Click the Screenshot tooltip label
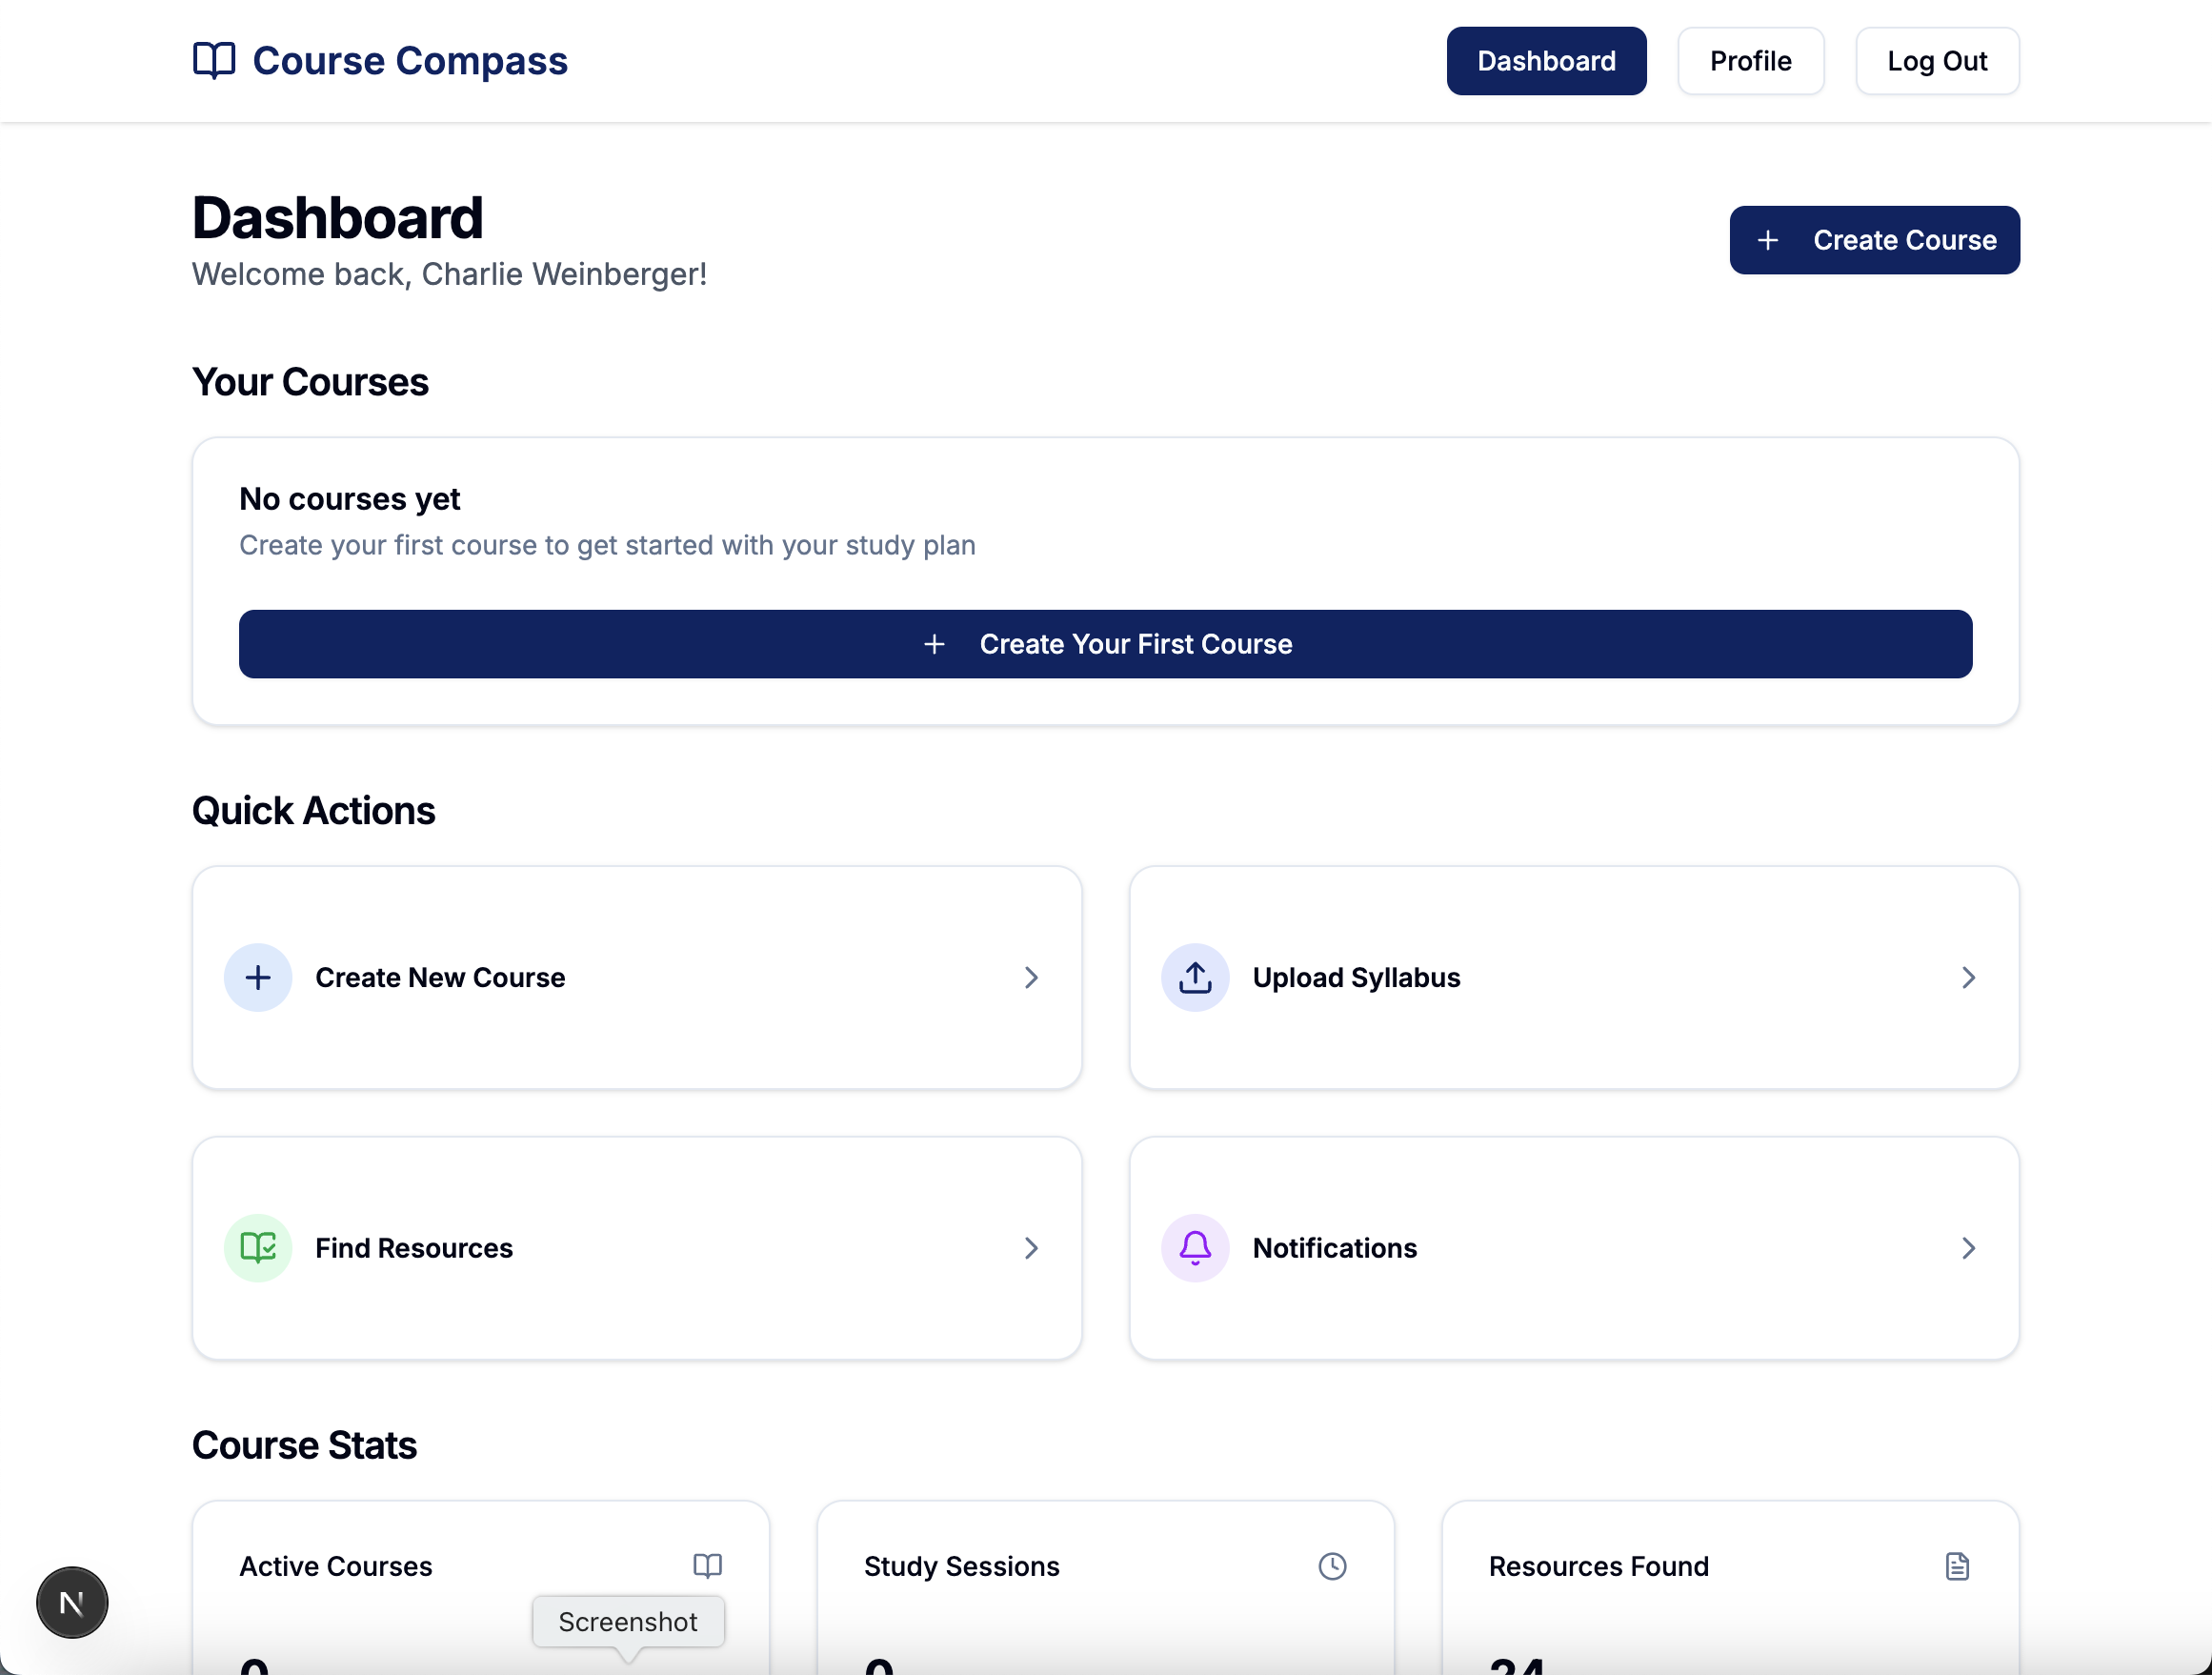 (628, 1621)
